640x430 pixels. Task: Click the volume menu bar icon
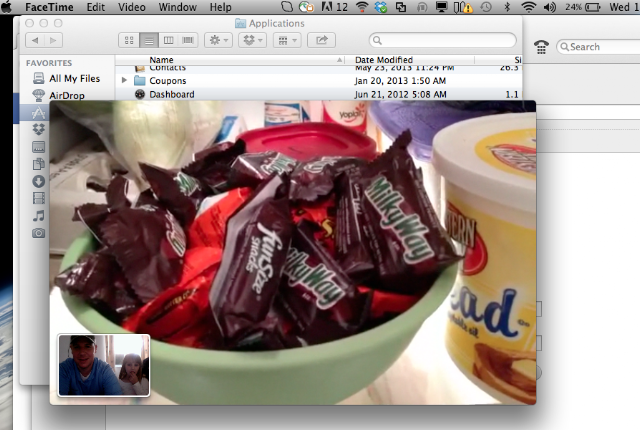click(549, 7)
